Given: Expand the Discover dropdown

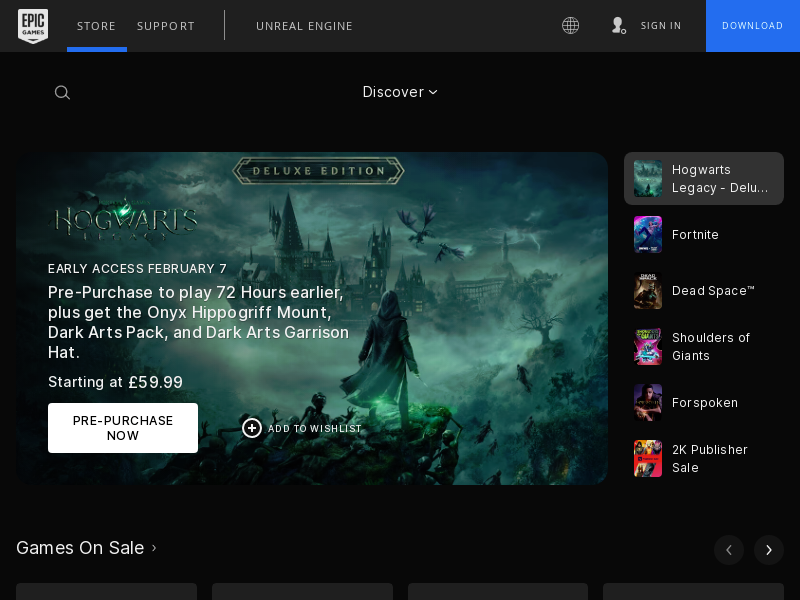Looking at the screenshot, I should click(400, 92).
